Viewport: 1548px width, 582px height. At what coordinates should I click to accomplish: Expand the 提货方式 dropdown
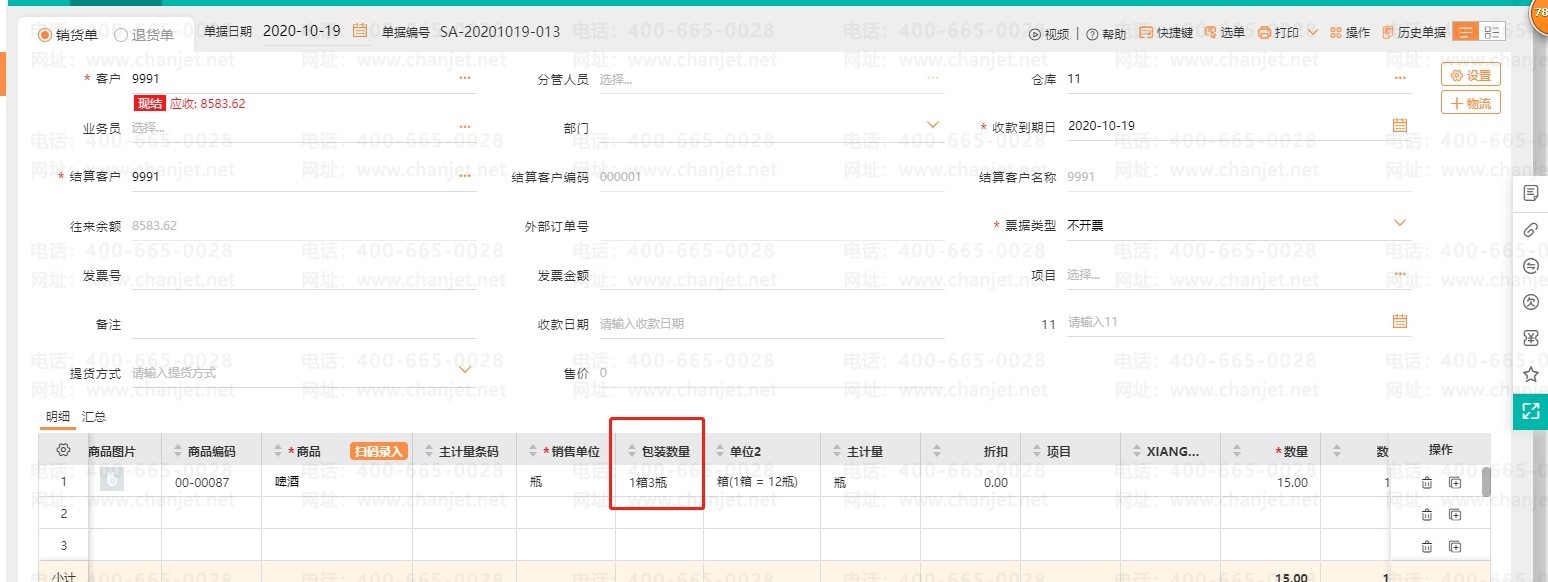(x=465, y=370)
